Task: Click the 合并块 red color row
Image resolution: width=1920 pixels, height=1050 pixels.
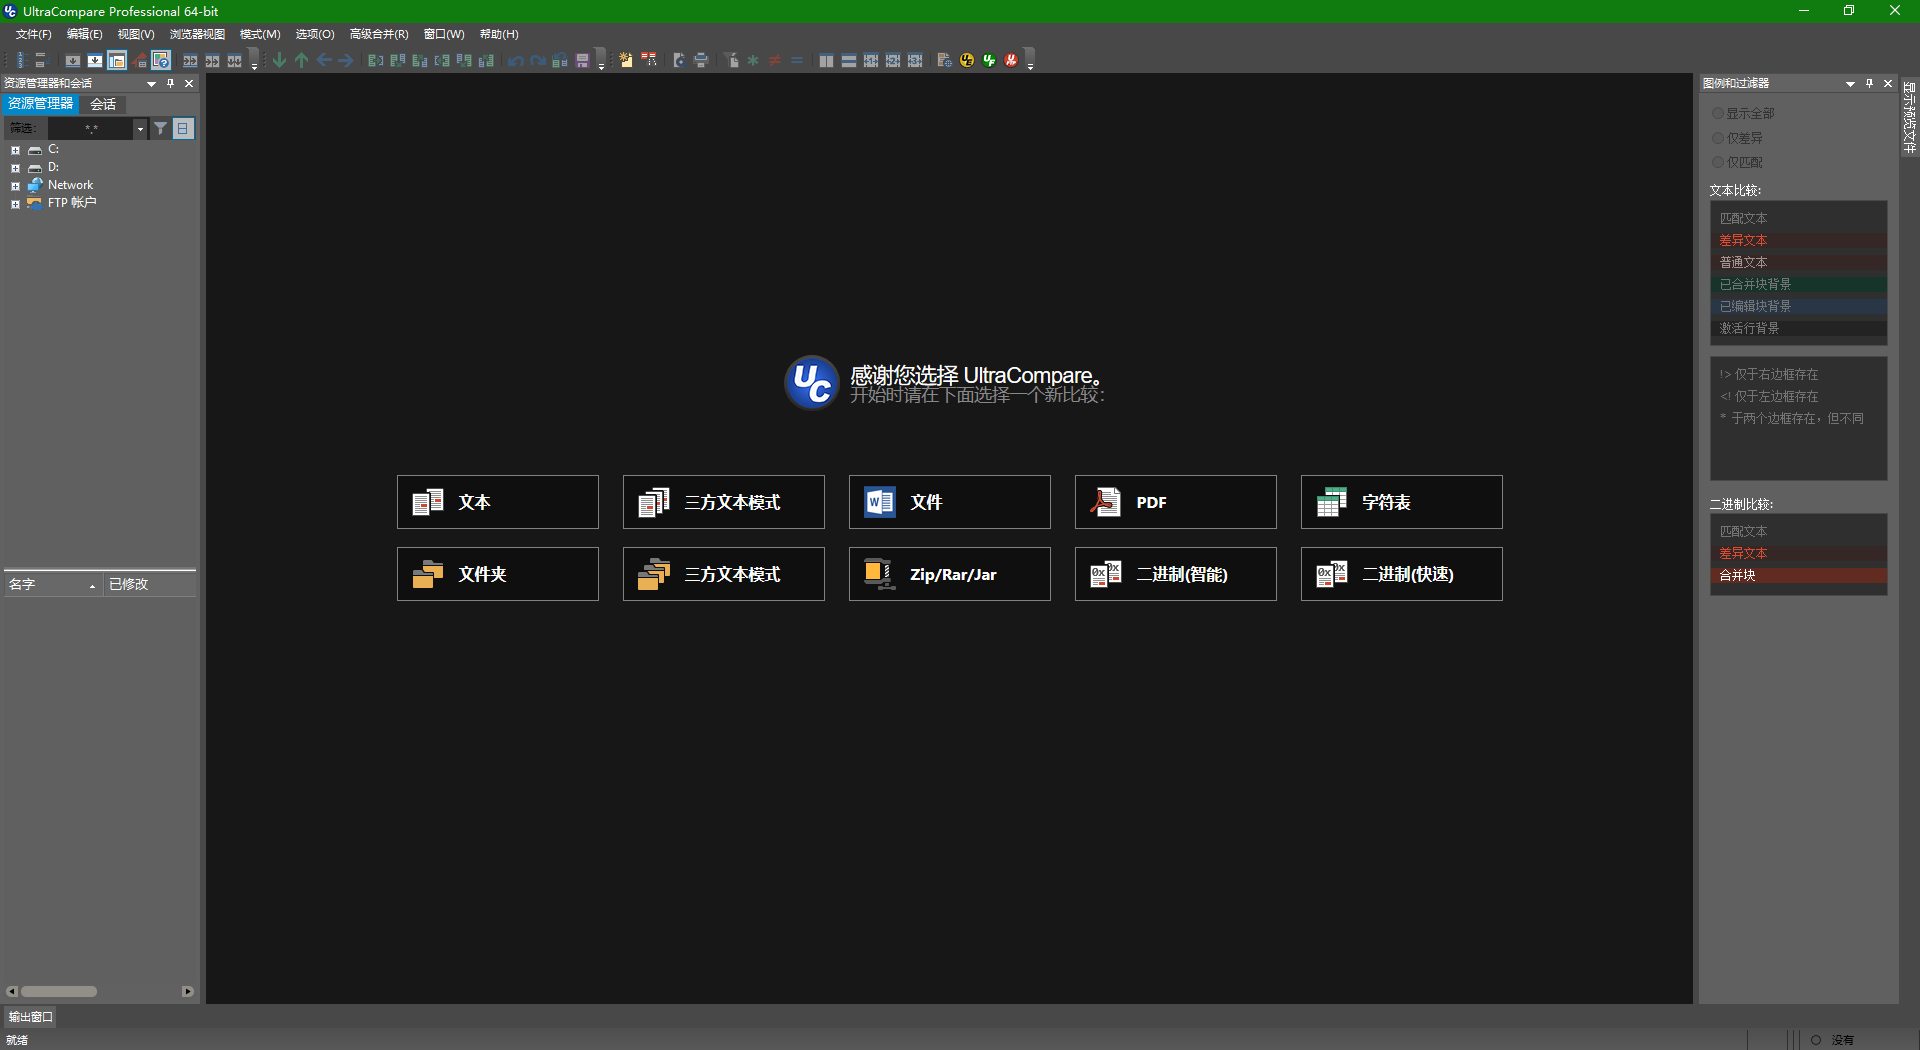Action: click(1799, 575)
